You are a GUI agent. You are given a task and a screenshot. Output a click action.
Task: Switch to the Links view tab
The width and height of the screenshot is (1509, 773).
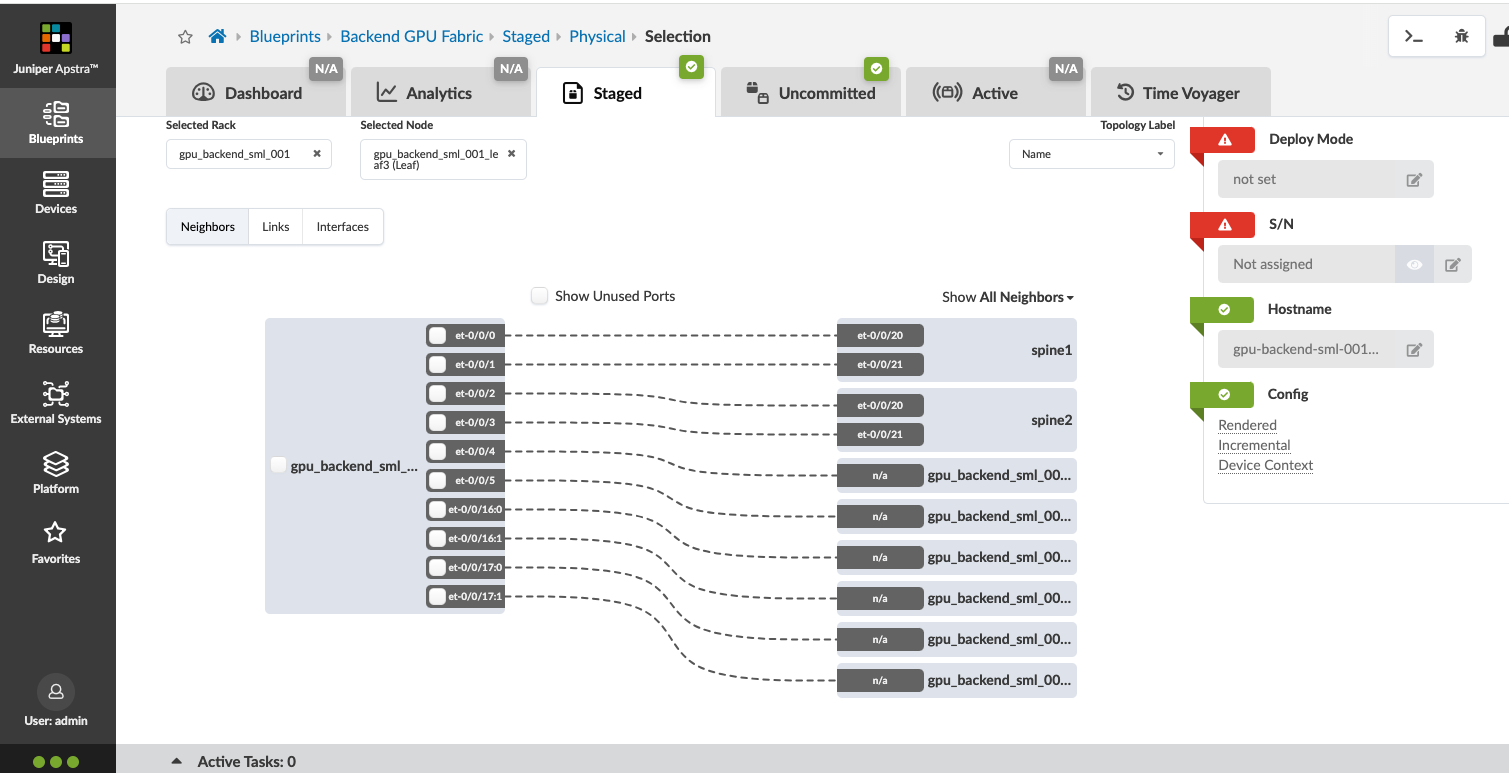(x=276, y=227)
